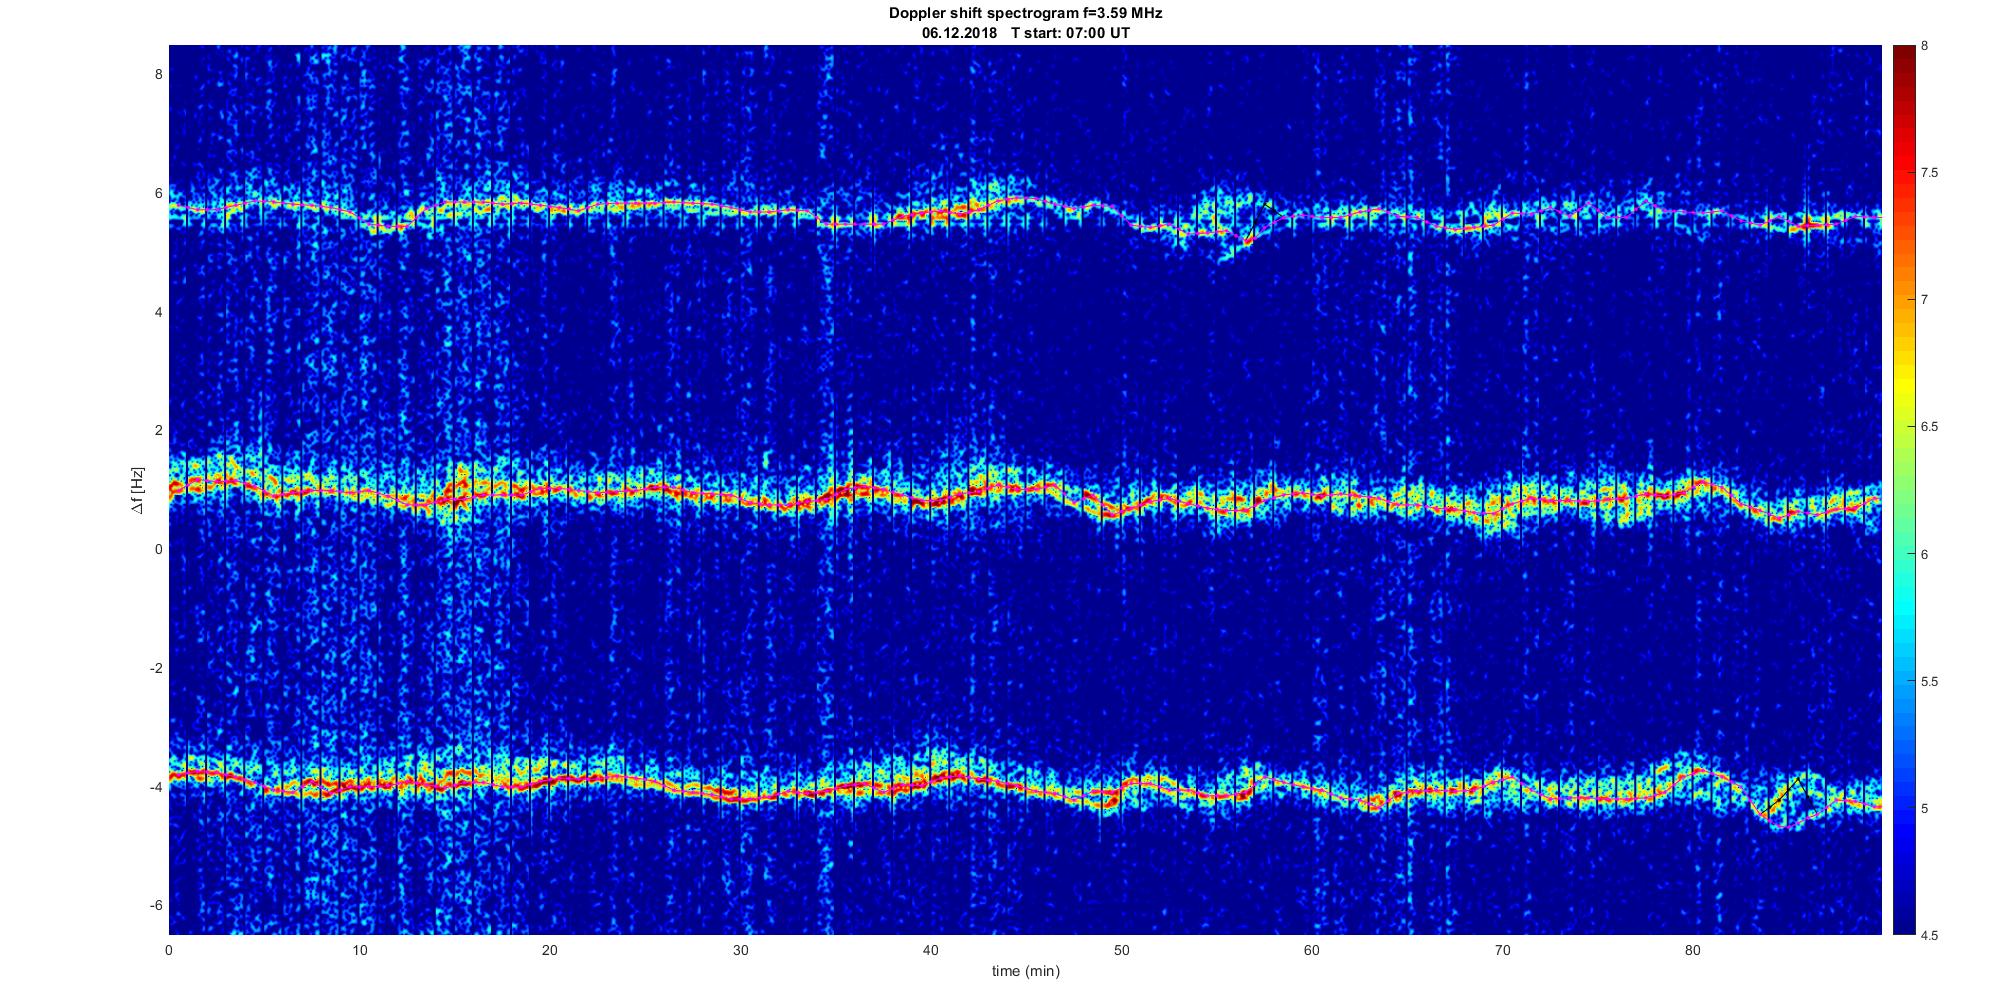Image resolution: width=2000 pixels, height=1003 pixels.
Task: Click x-axis tick label '70'
Action: point(1502,950)
